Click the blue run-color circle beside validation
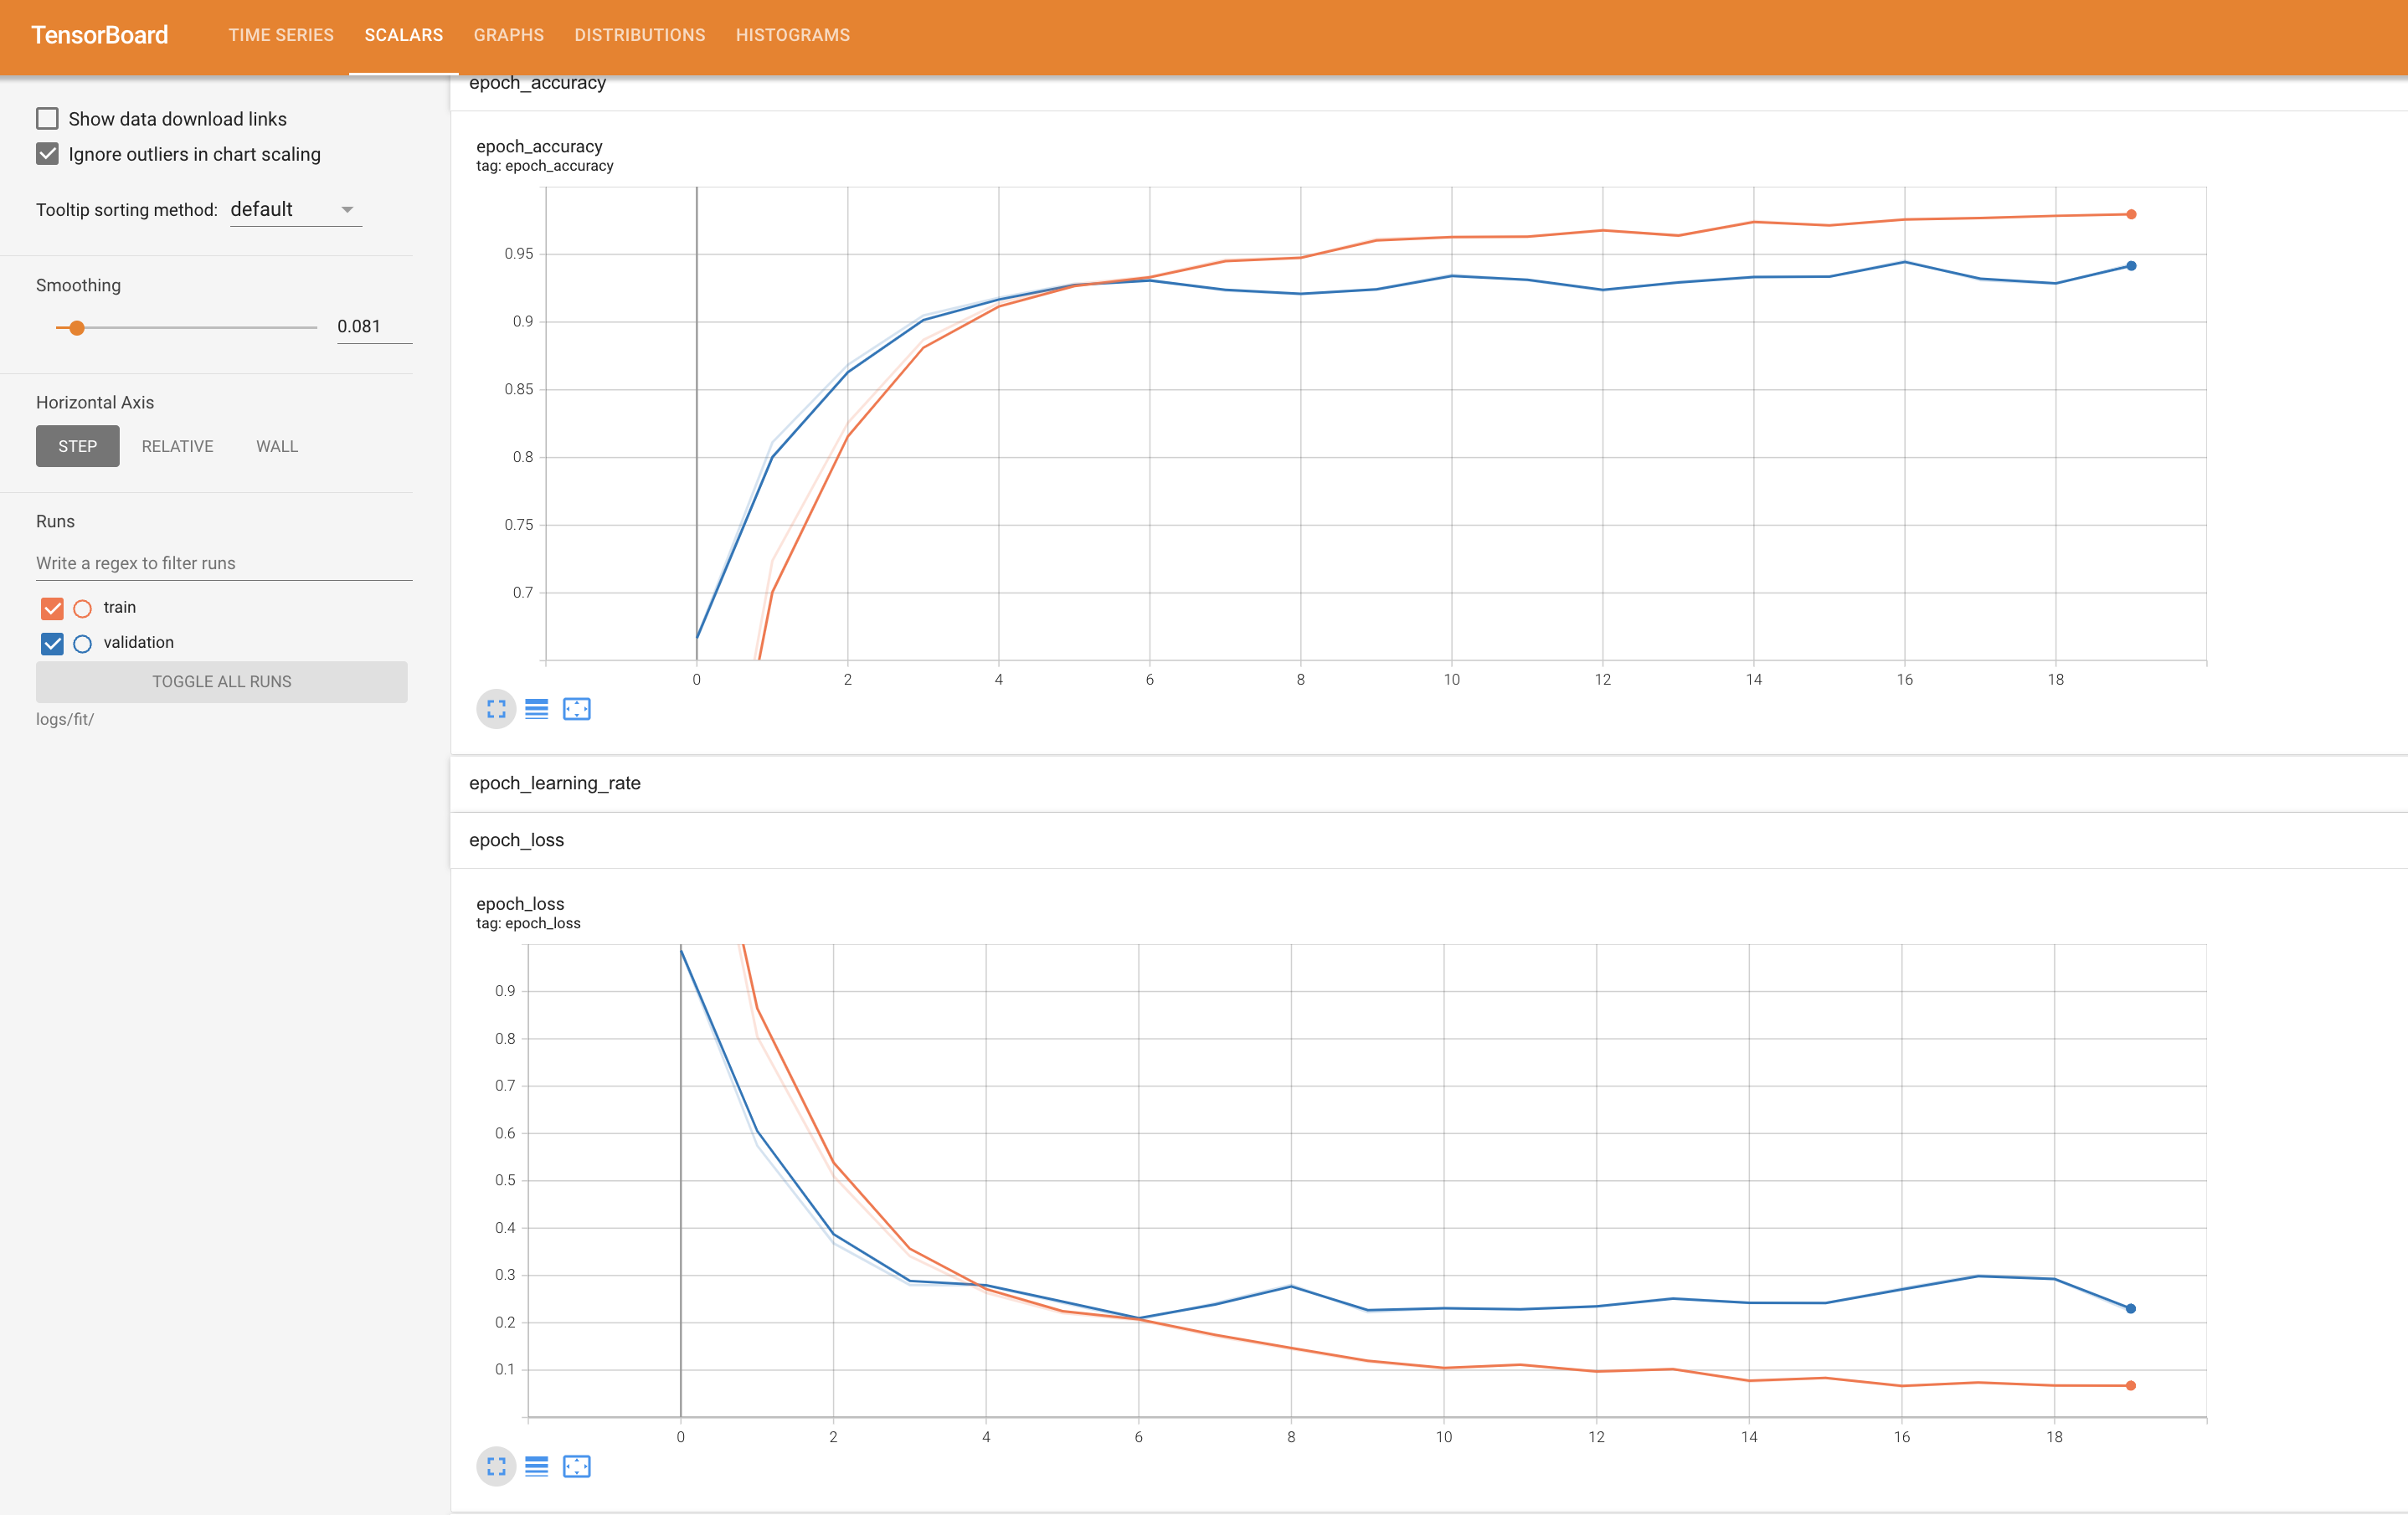Viewport: 2408px width, 1515px height. tap(82, 643)
